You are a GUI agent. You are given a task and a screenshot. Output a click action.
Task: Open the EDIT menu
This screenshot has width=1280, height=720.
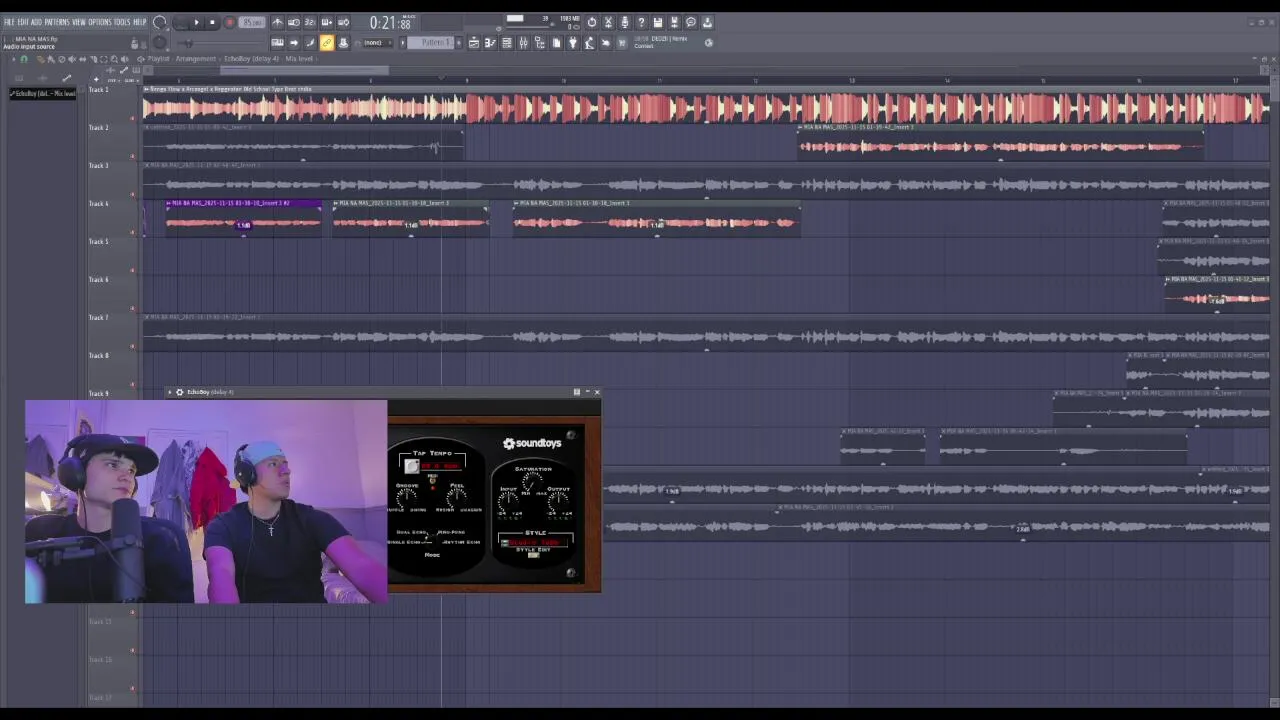24,22
